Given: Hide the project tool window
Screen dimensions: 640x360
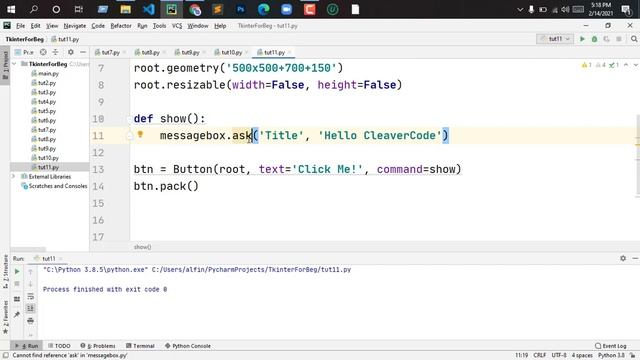Looking at the screenshot, I should (x=83, y=52).
